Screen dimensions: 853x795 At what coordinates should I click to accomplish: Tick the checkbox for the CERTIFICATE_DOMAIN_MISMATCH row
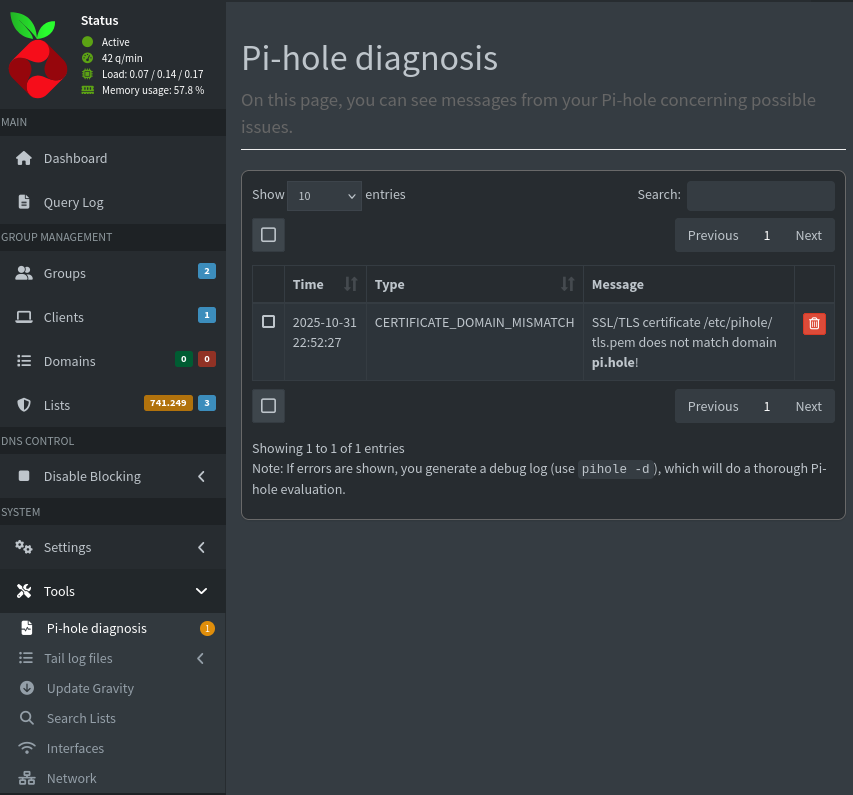click(268, 322)
